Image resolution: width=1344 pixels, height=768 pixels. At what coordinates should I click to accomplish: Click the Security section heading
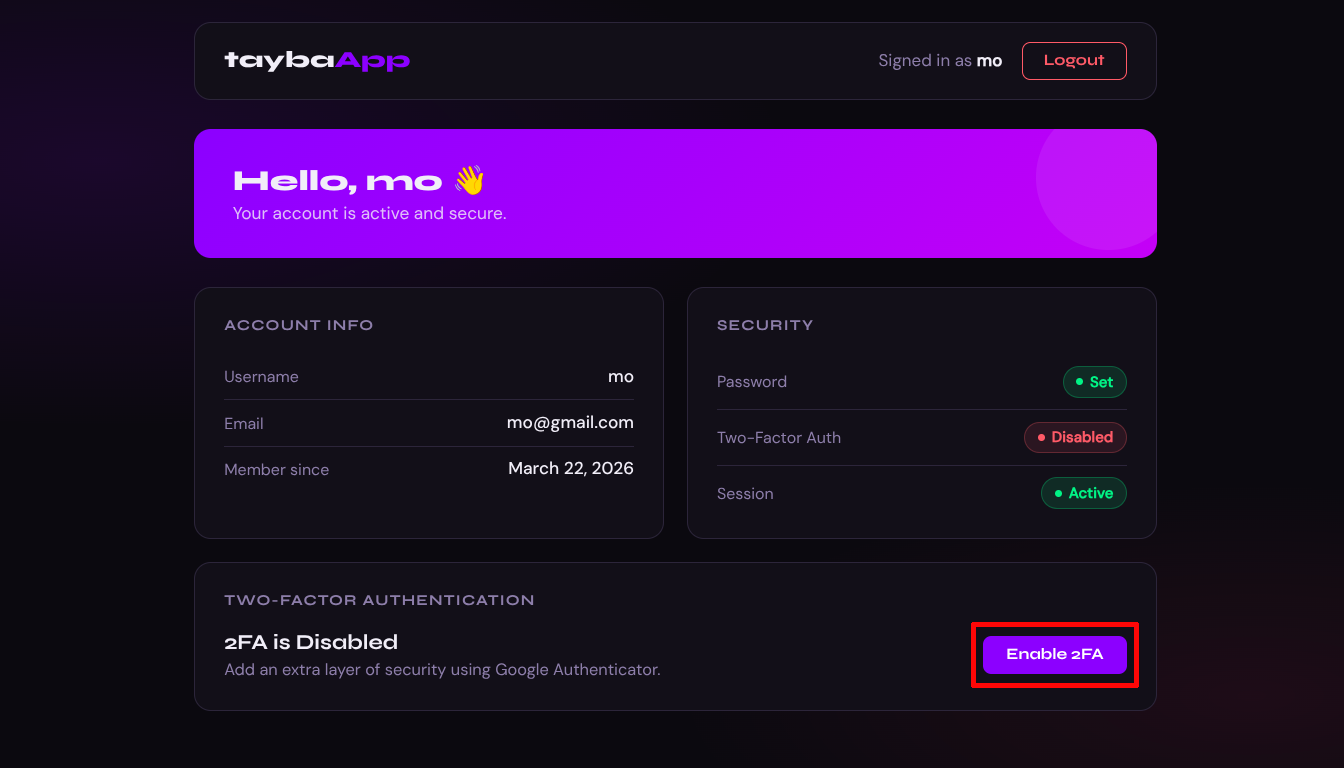(x=765, y=325)
